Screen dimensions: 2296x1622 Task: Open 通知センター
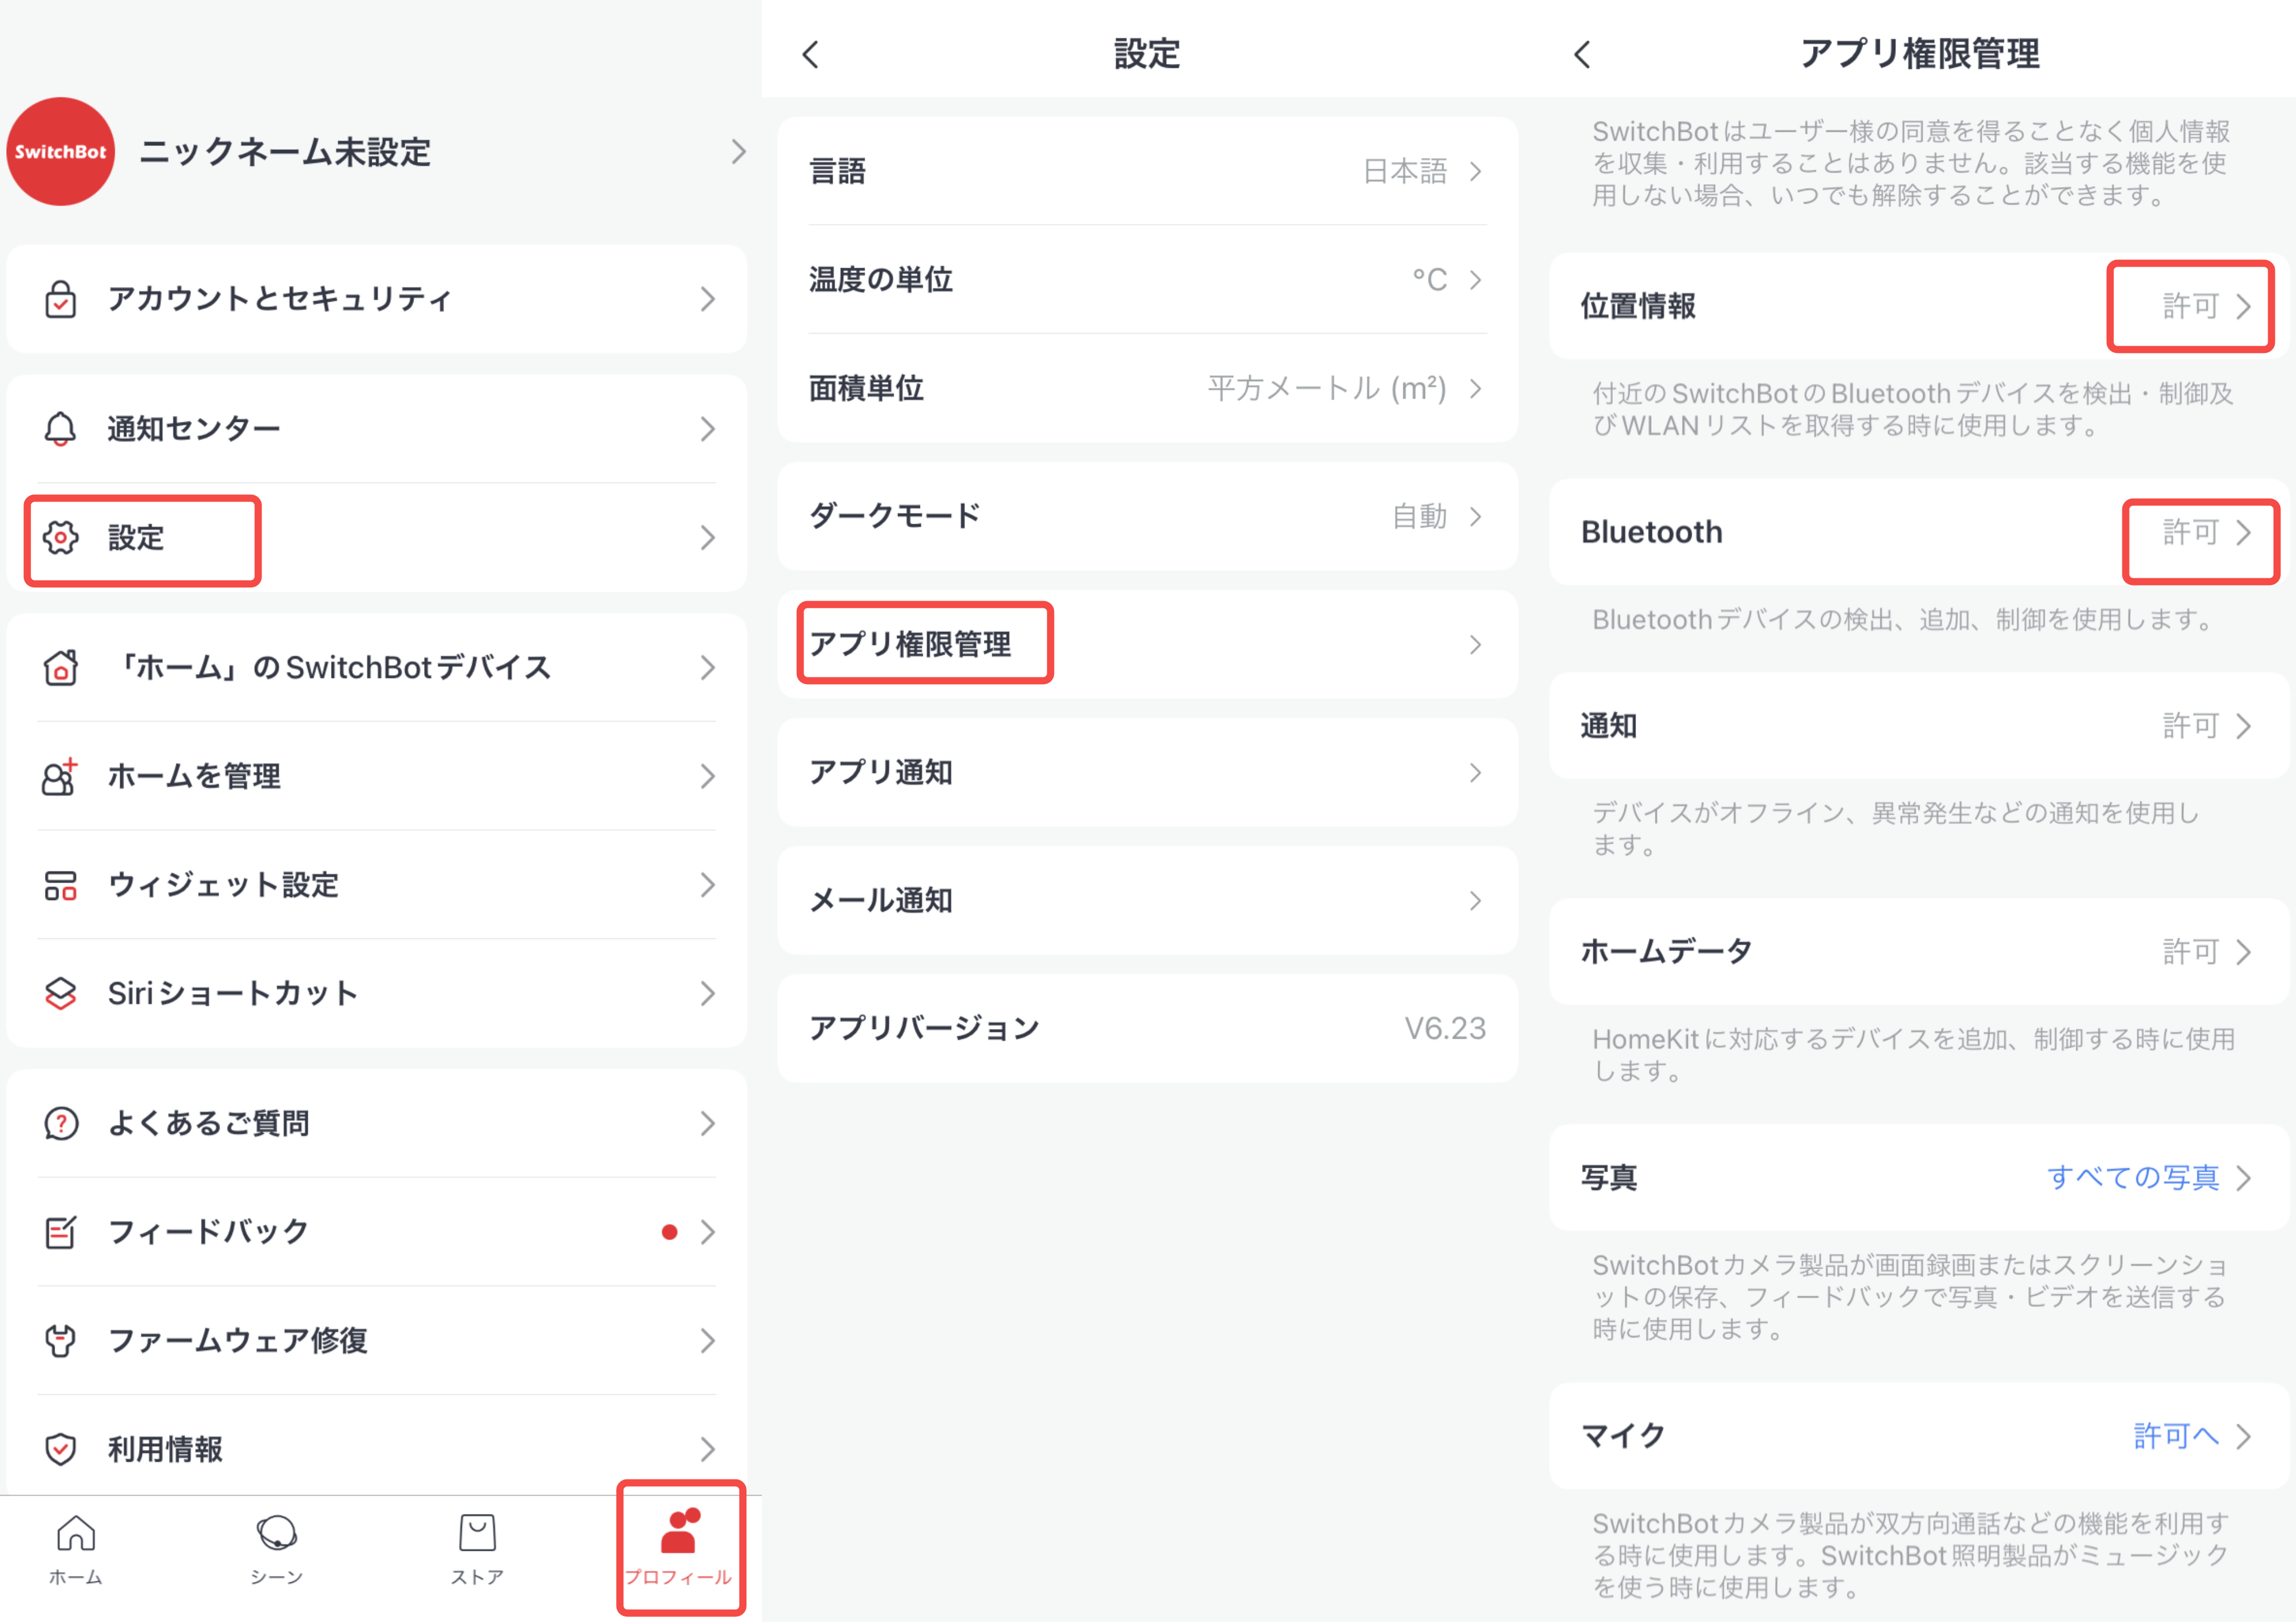click(x=377, y=429)
